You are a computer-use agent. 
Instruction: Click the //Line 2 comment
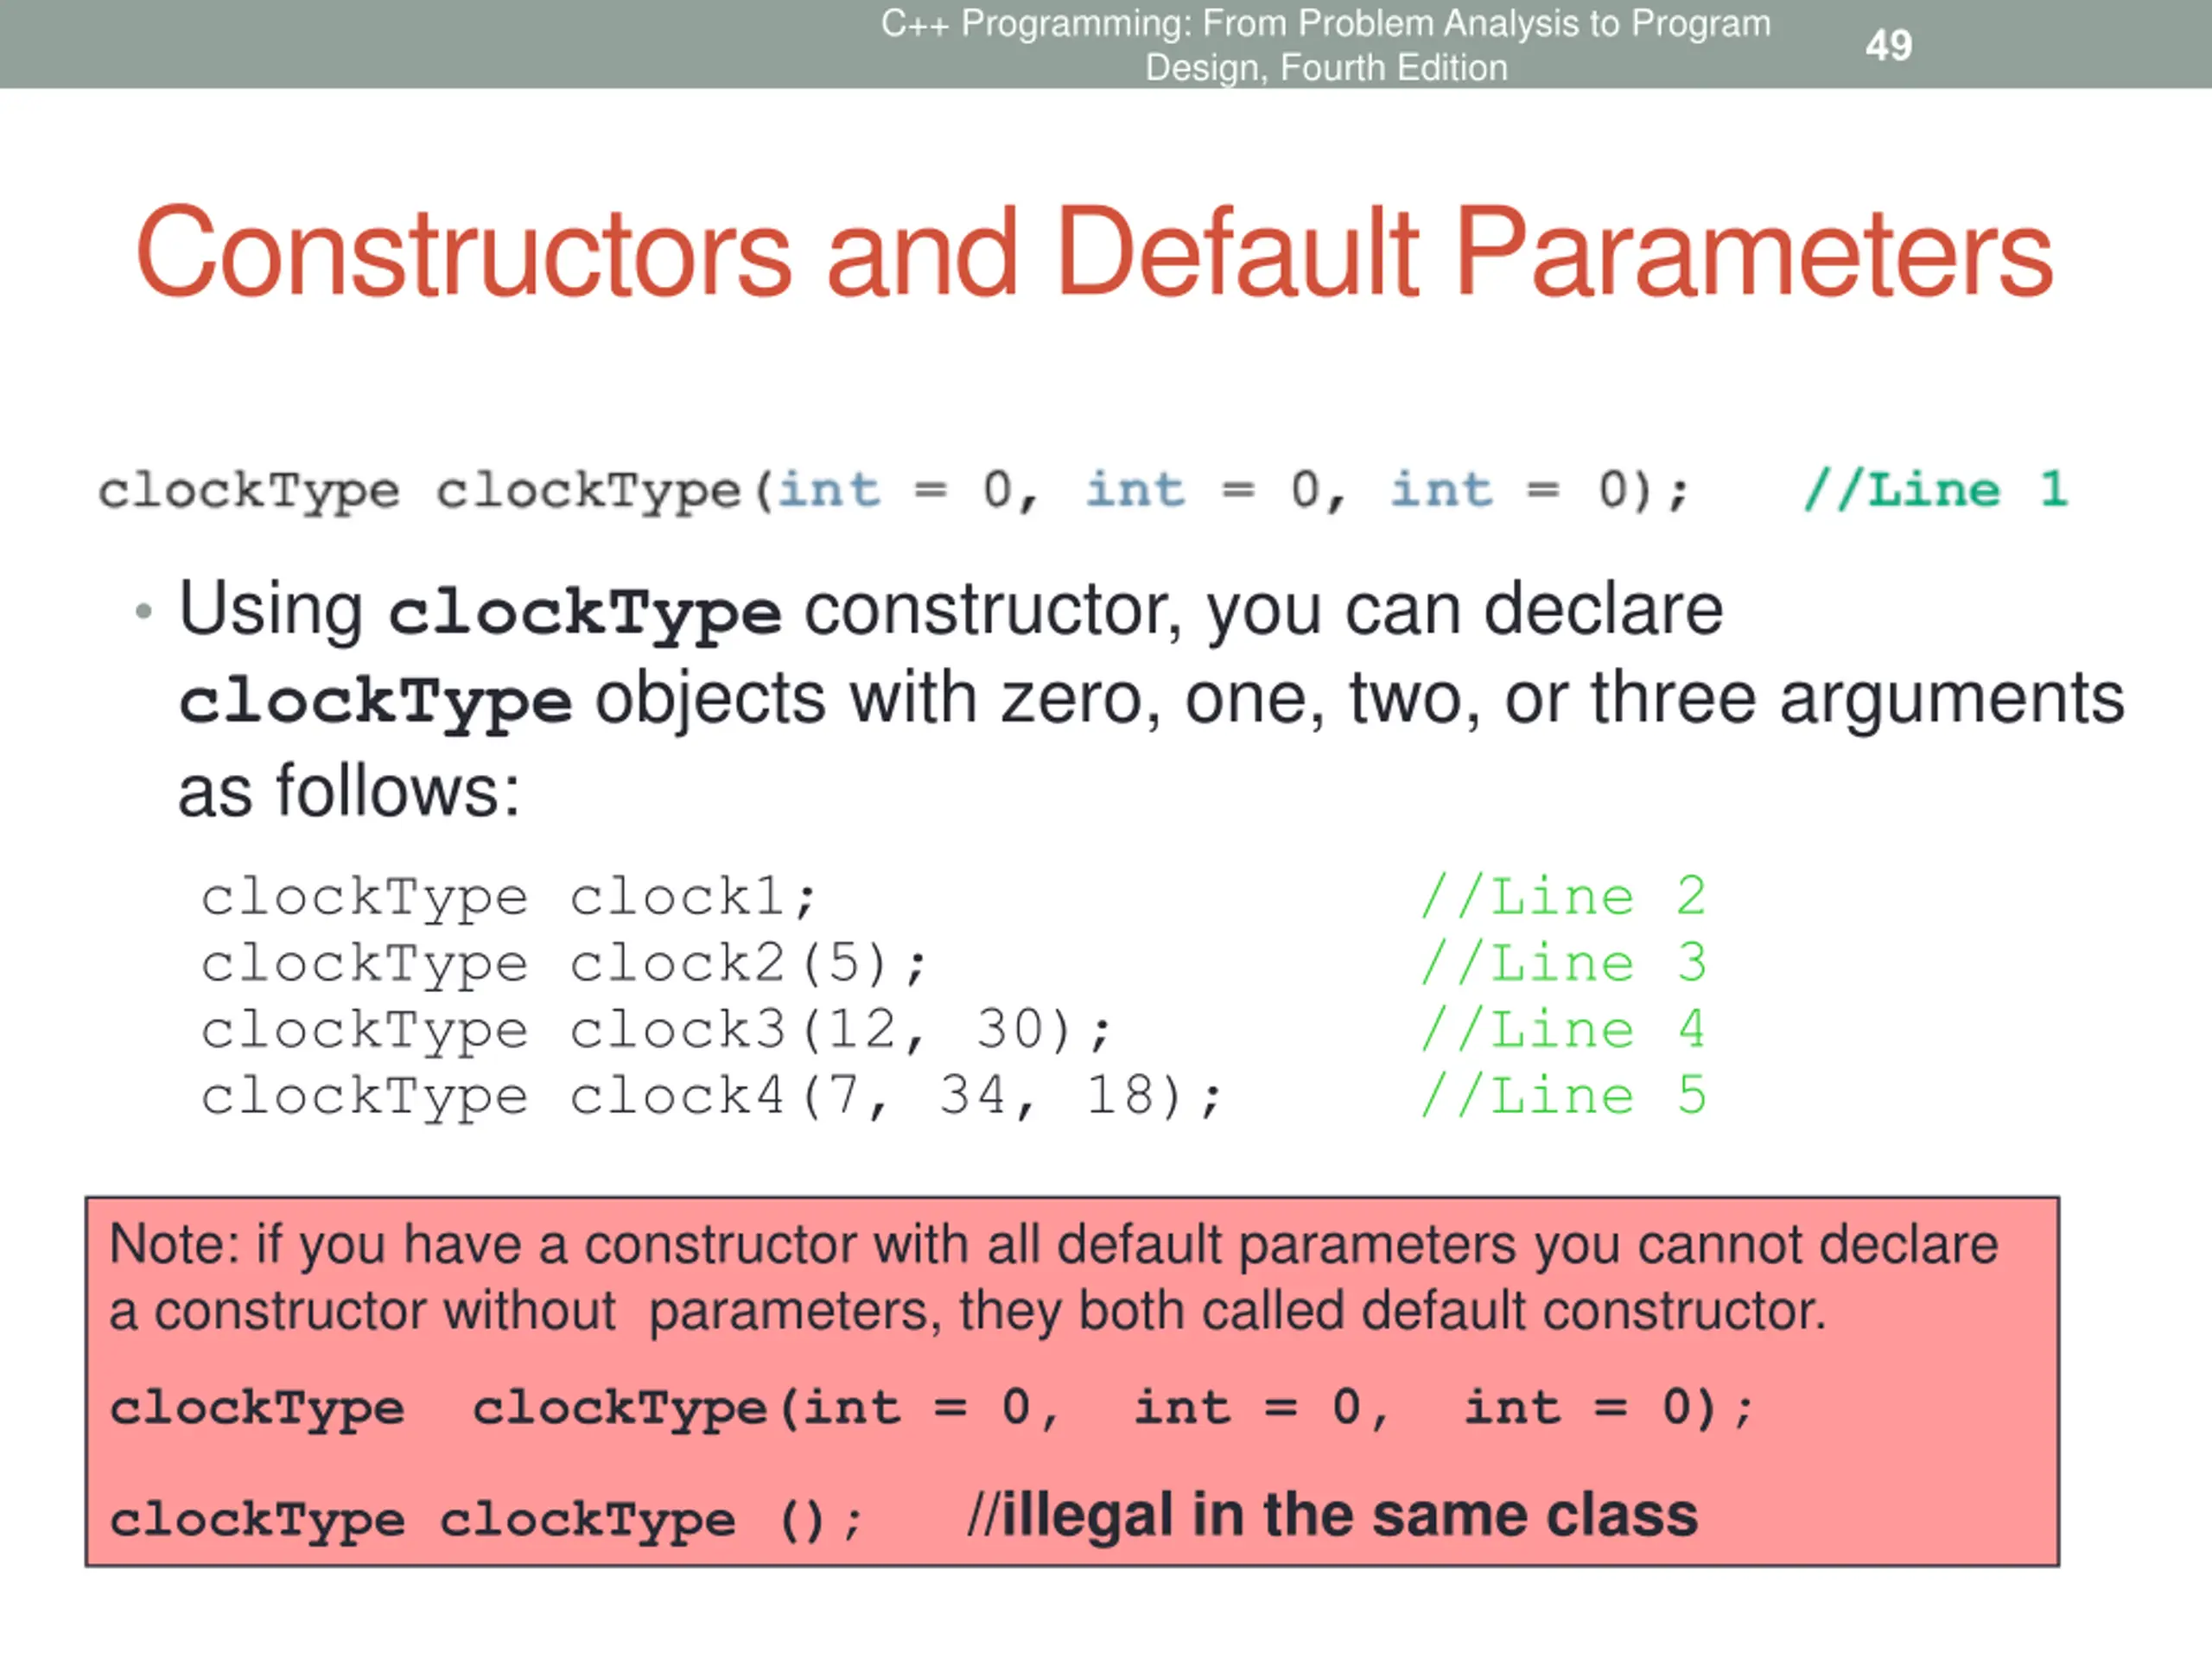(1563, 896)
